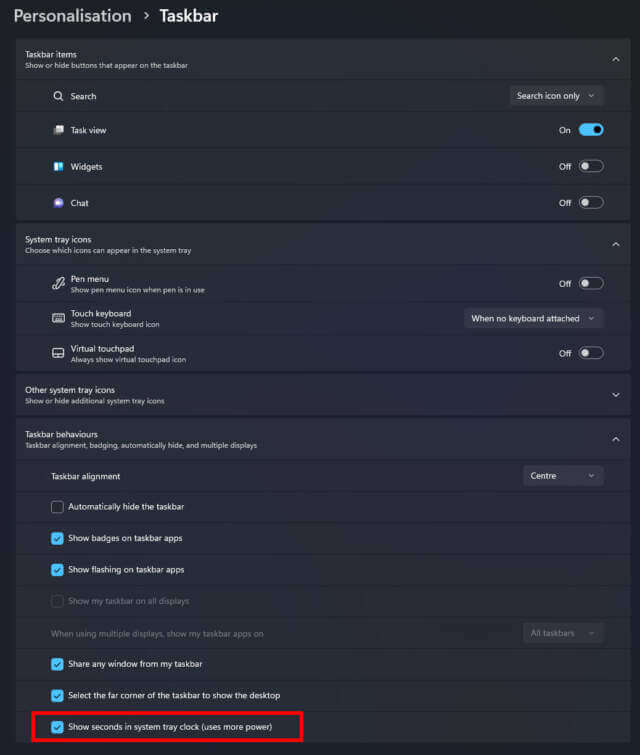Viewport: 640px width, 755px height.
Task: Click the Pen menu icon
Action: [x=58, y=284]
